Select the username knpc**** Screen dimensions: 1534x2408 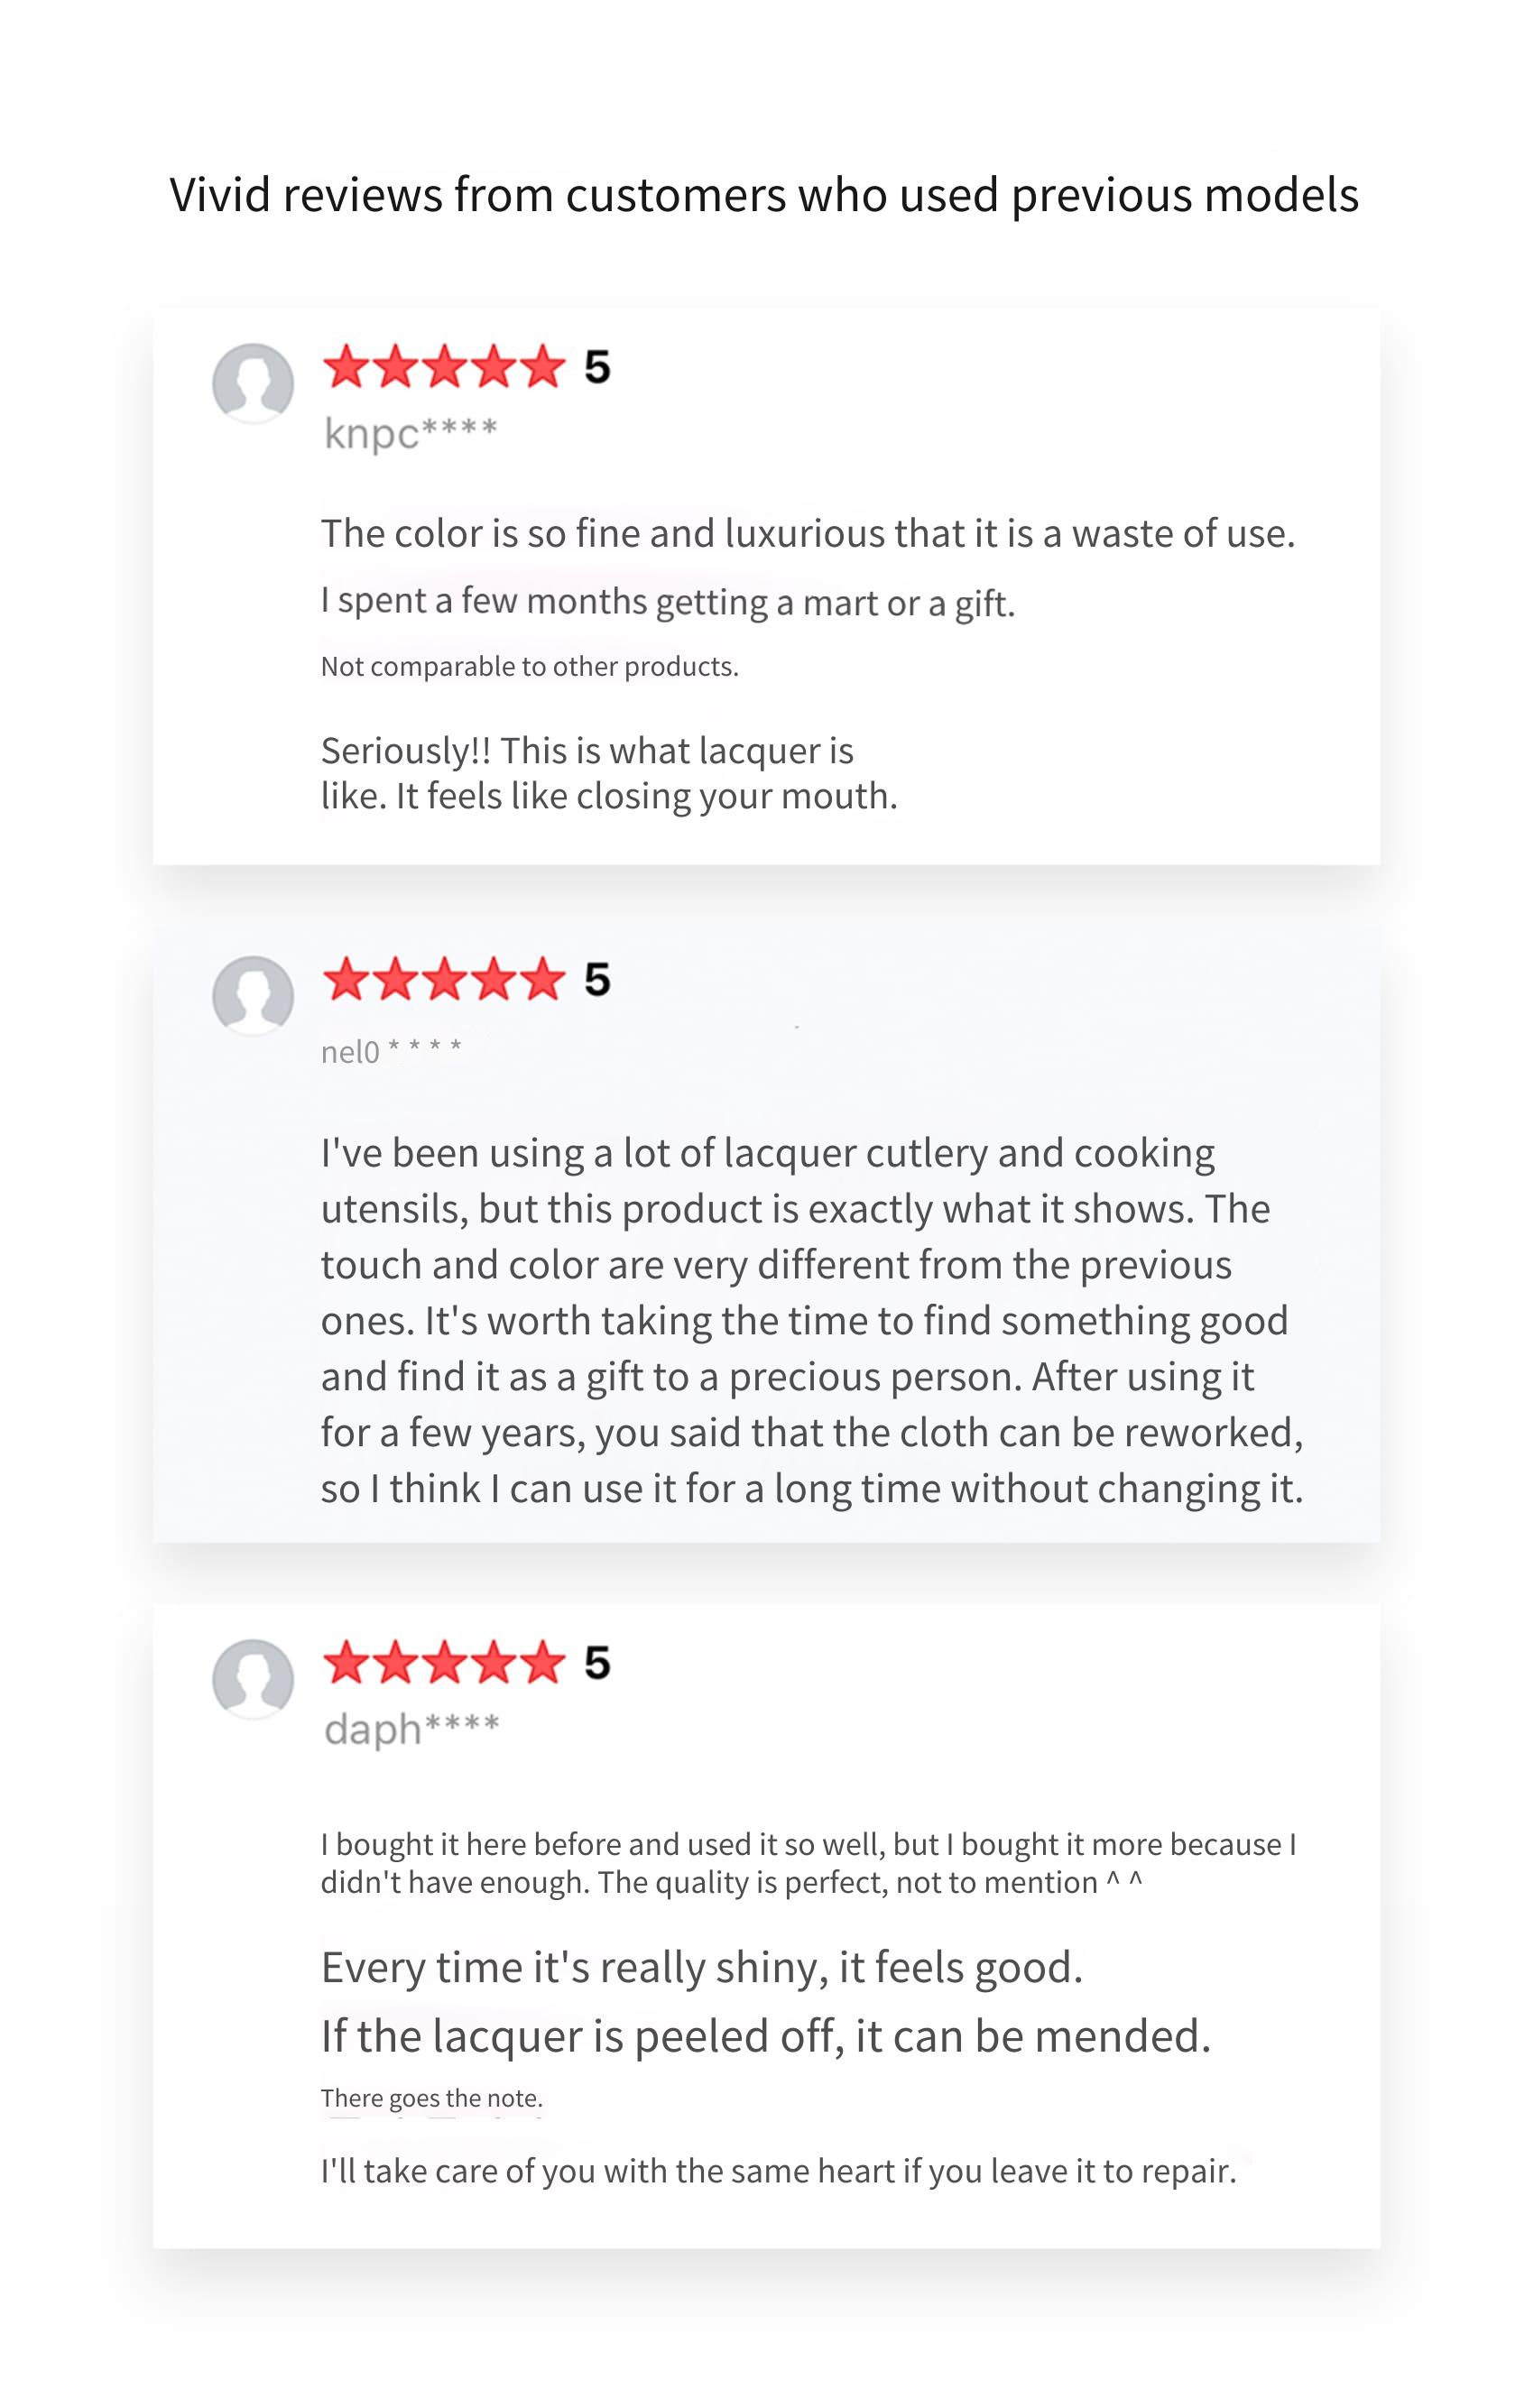(x=410, y=433)
